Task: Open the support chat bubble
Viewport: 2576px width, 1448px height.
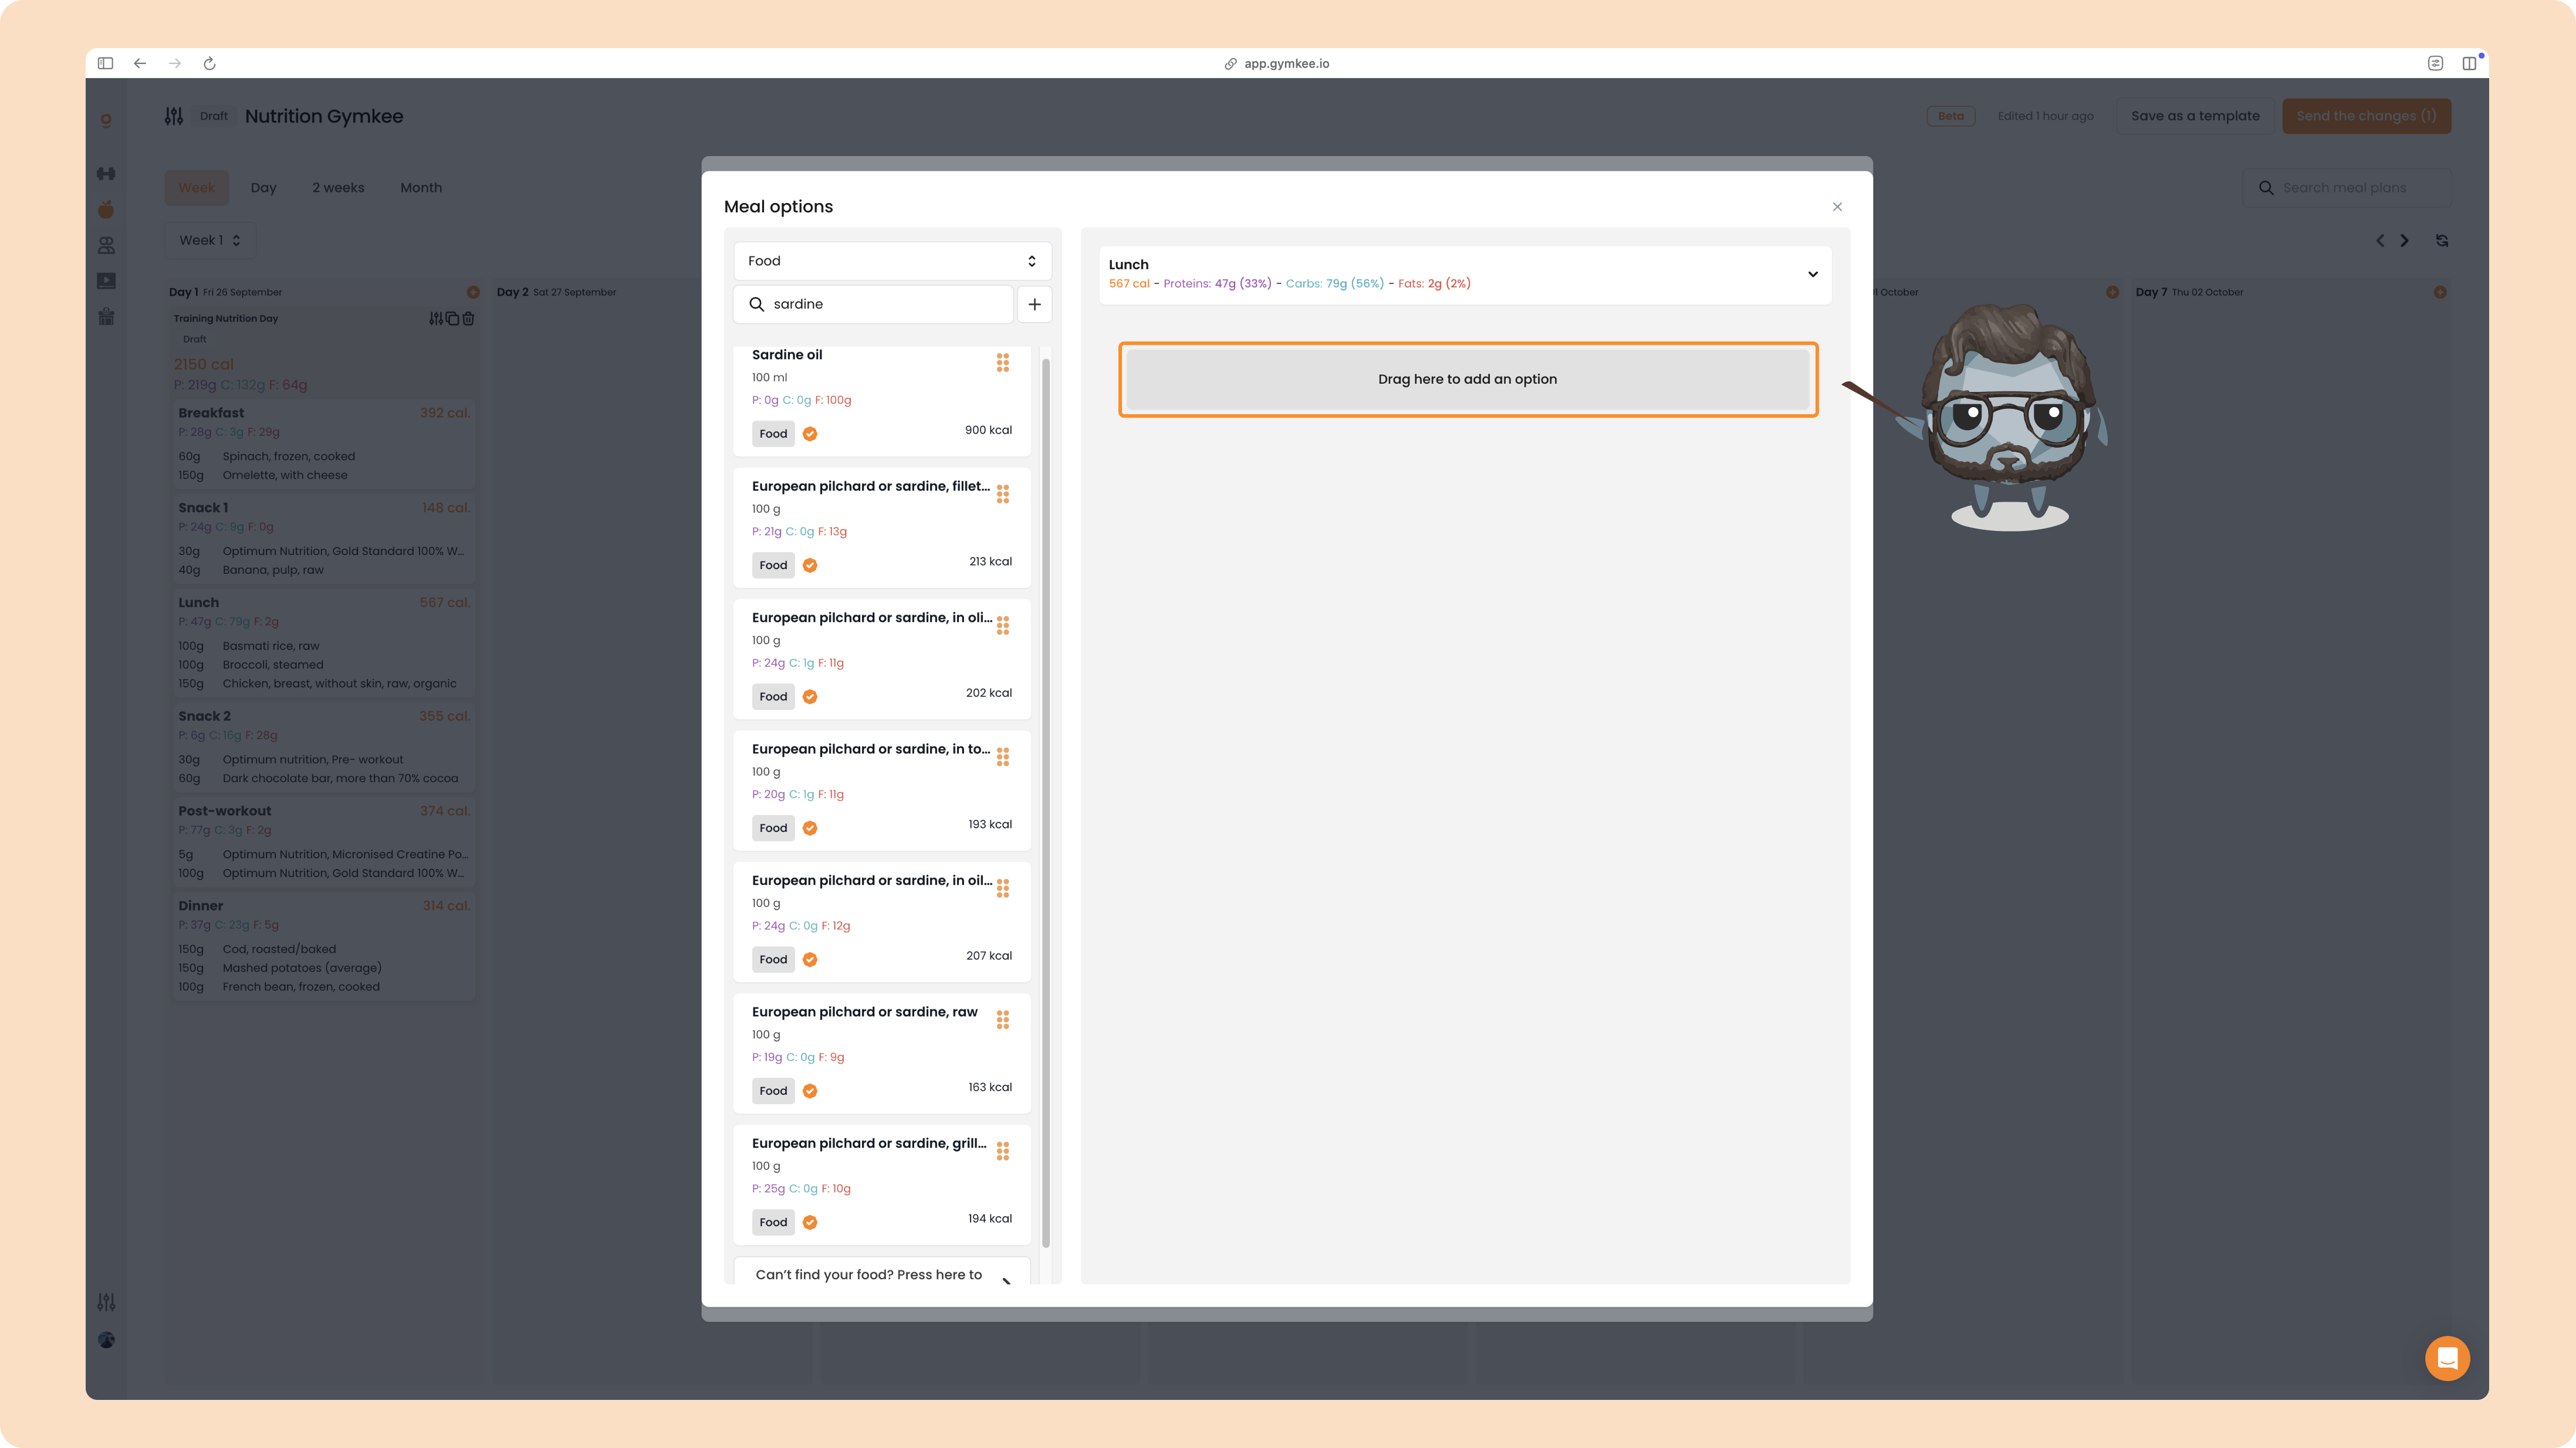Action: 2447,1358
